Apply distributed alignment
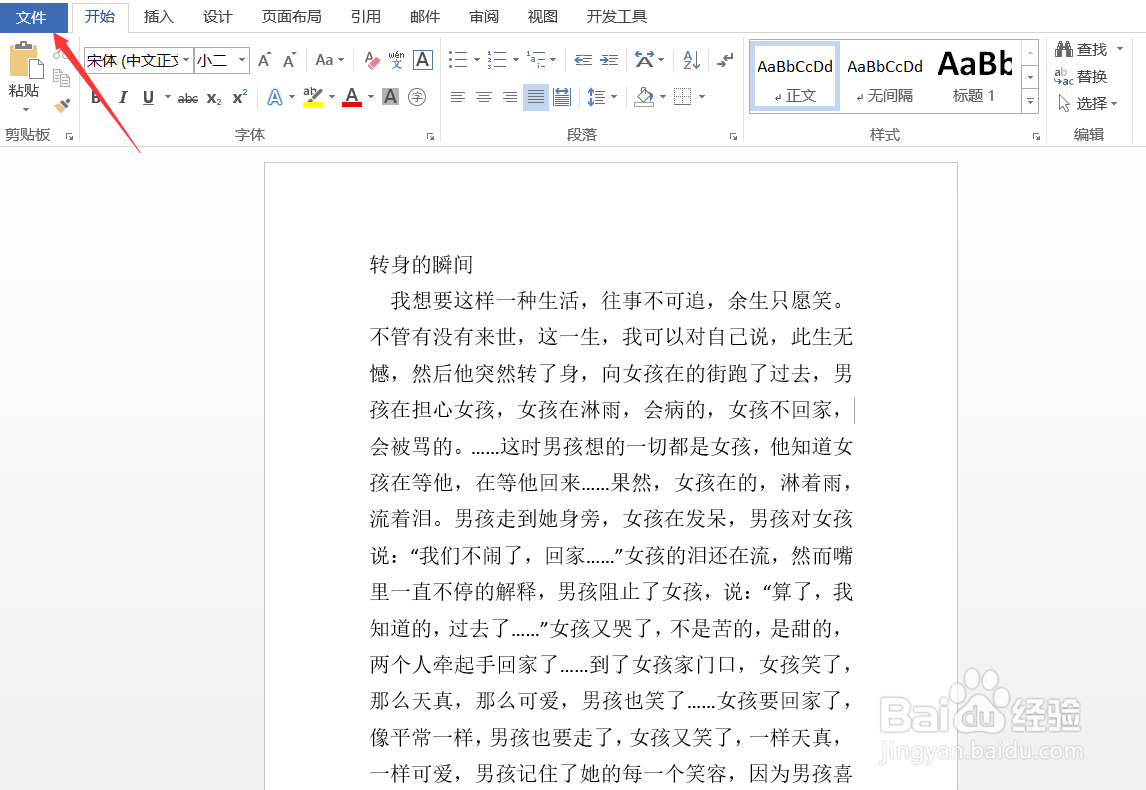This screenshot has height=790, width=1146. [x=562, y=96]
